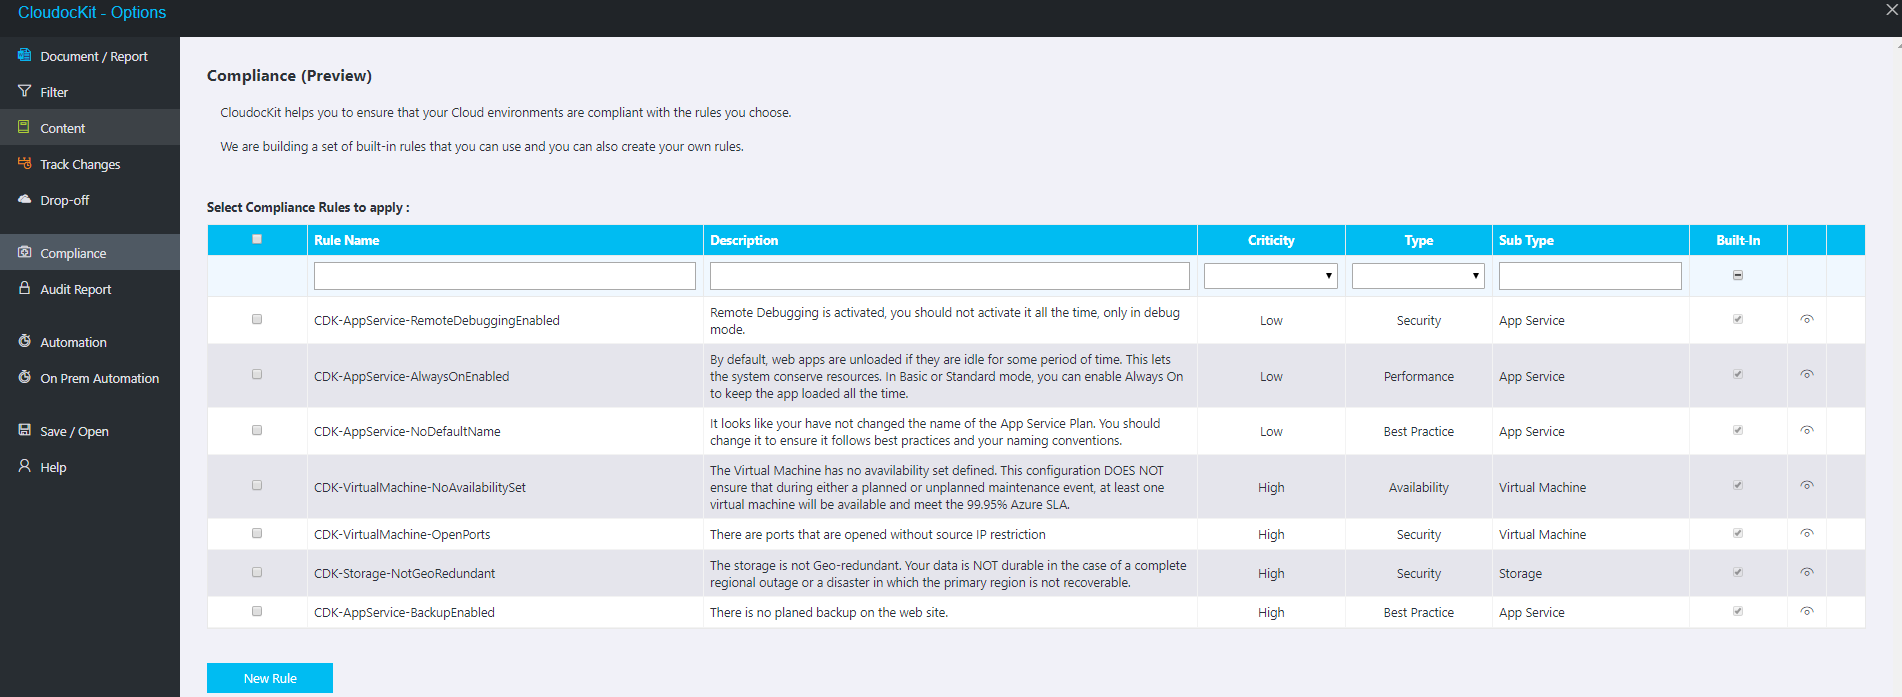Check the CDK-Storage-NotGeoRedundant rule checkbox
This screenshot has height=697, width=1902.
(x=257, y=572)
